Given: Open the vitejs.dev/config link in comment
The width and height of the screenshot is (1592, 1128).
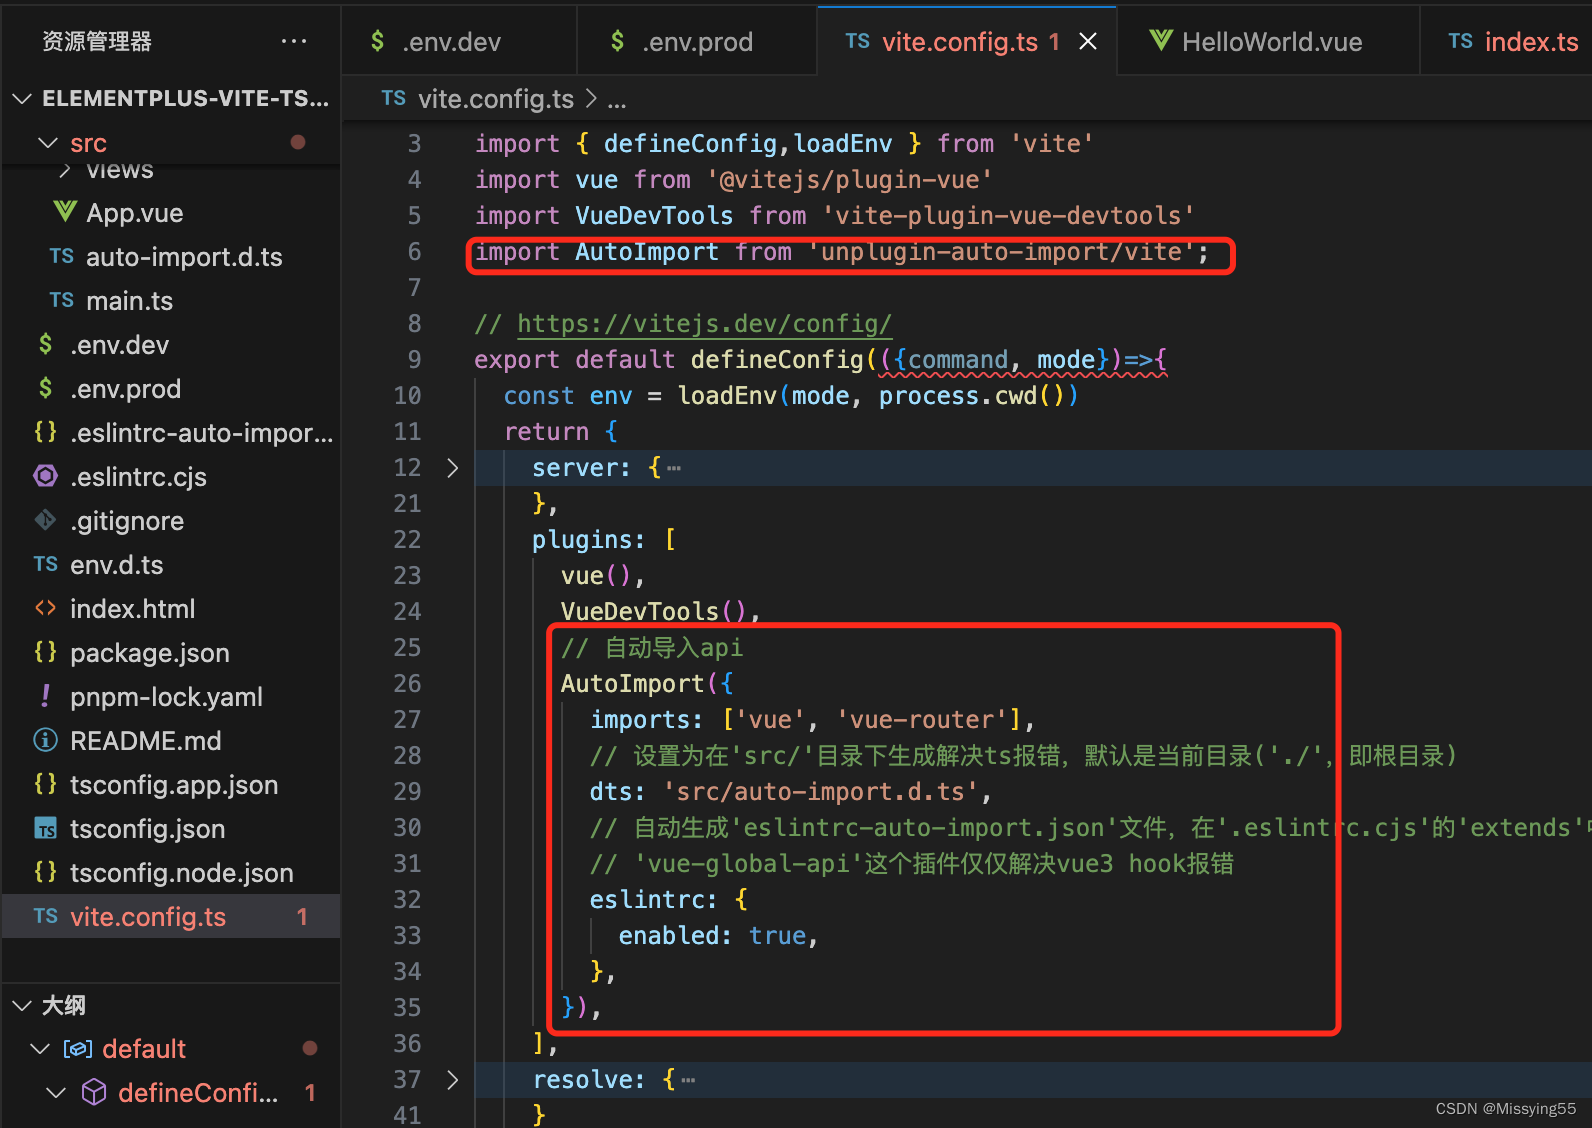Looking at the screenshot, I should (704, 324).
